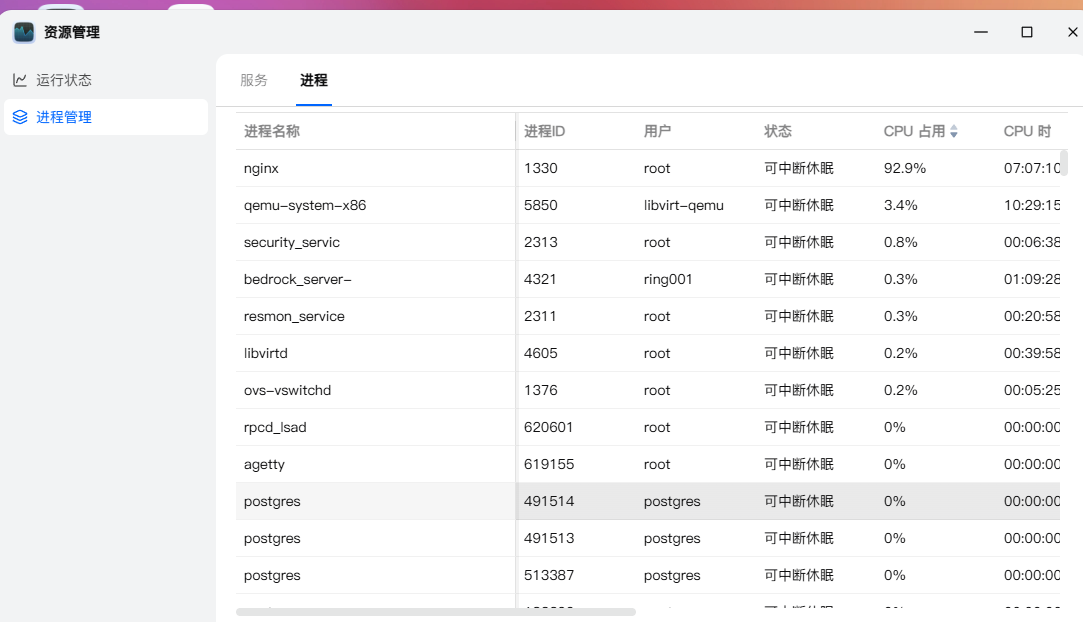Sort by the 进程ID column header

(x=545, y=131)
